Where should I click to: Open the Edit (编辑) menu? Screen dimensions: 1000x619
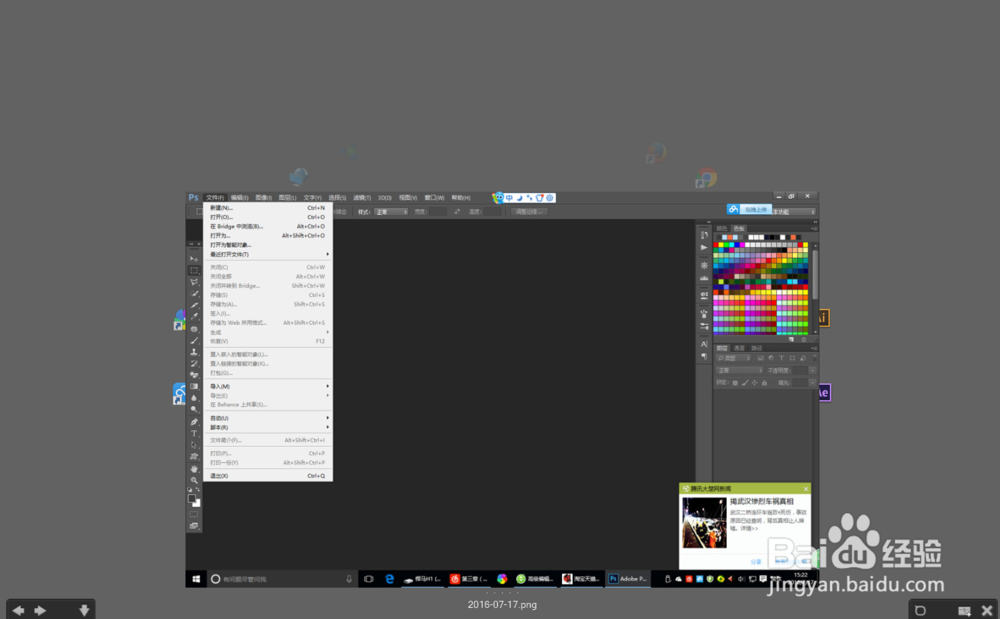[x=239, y=198]
